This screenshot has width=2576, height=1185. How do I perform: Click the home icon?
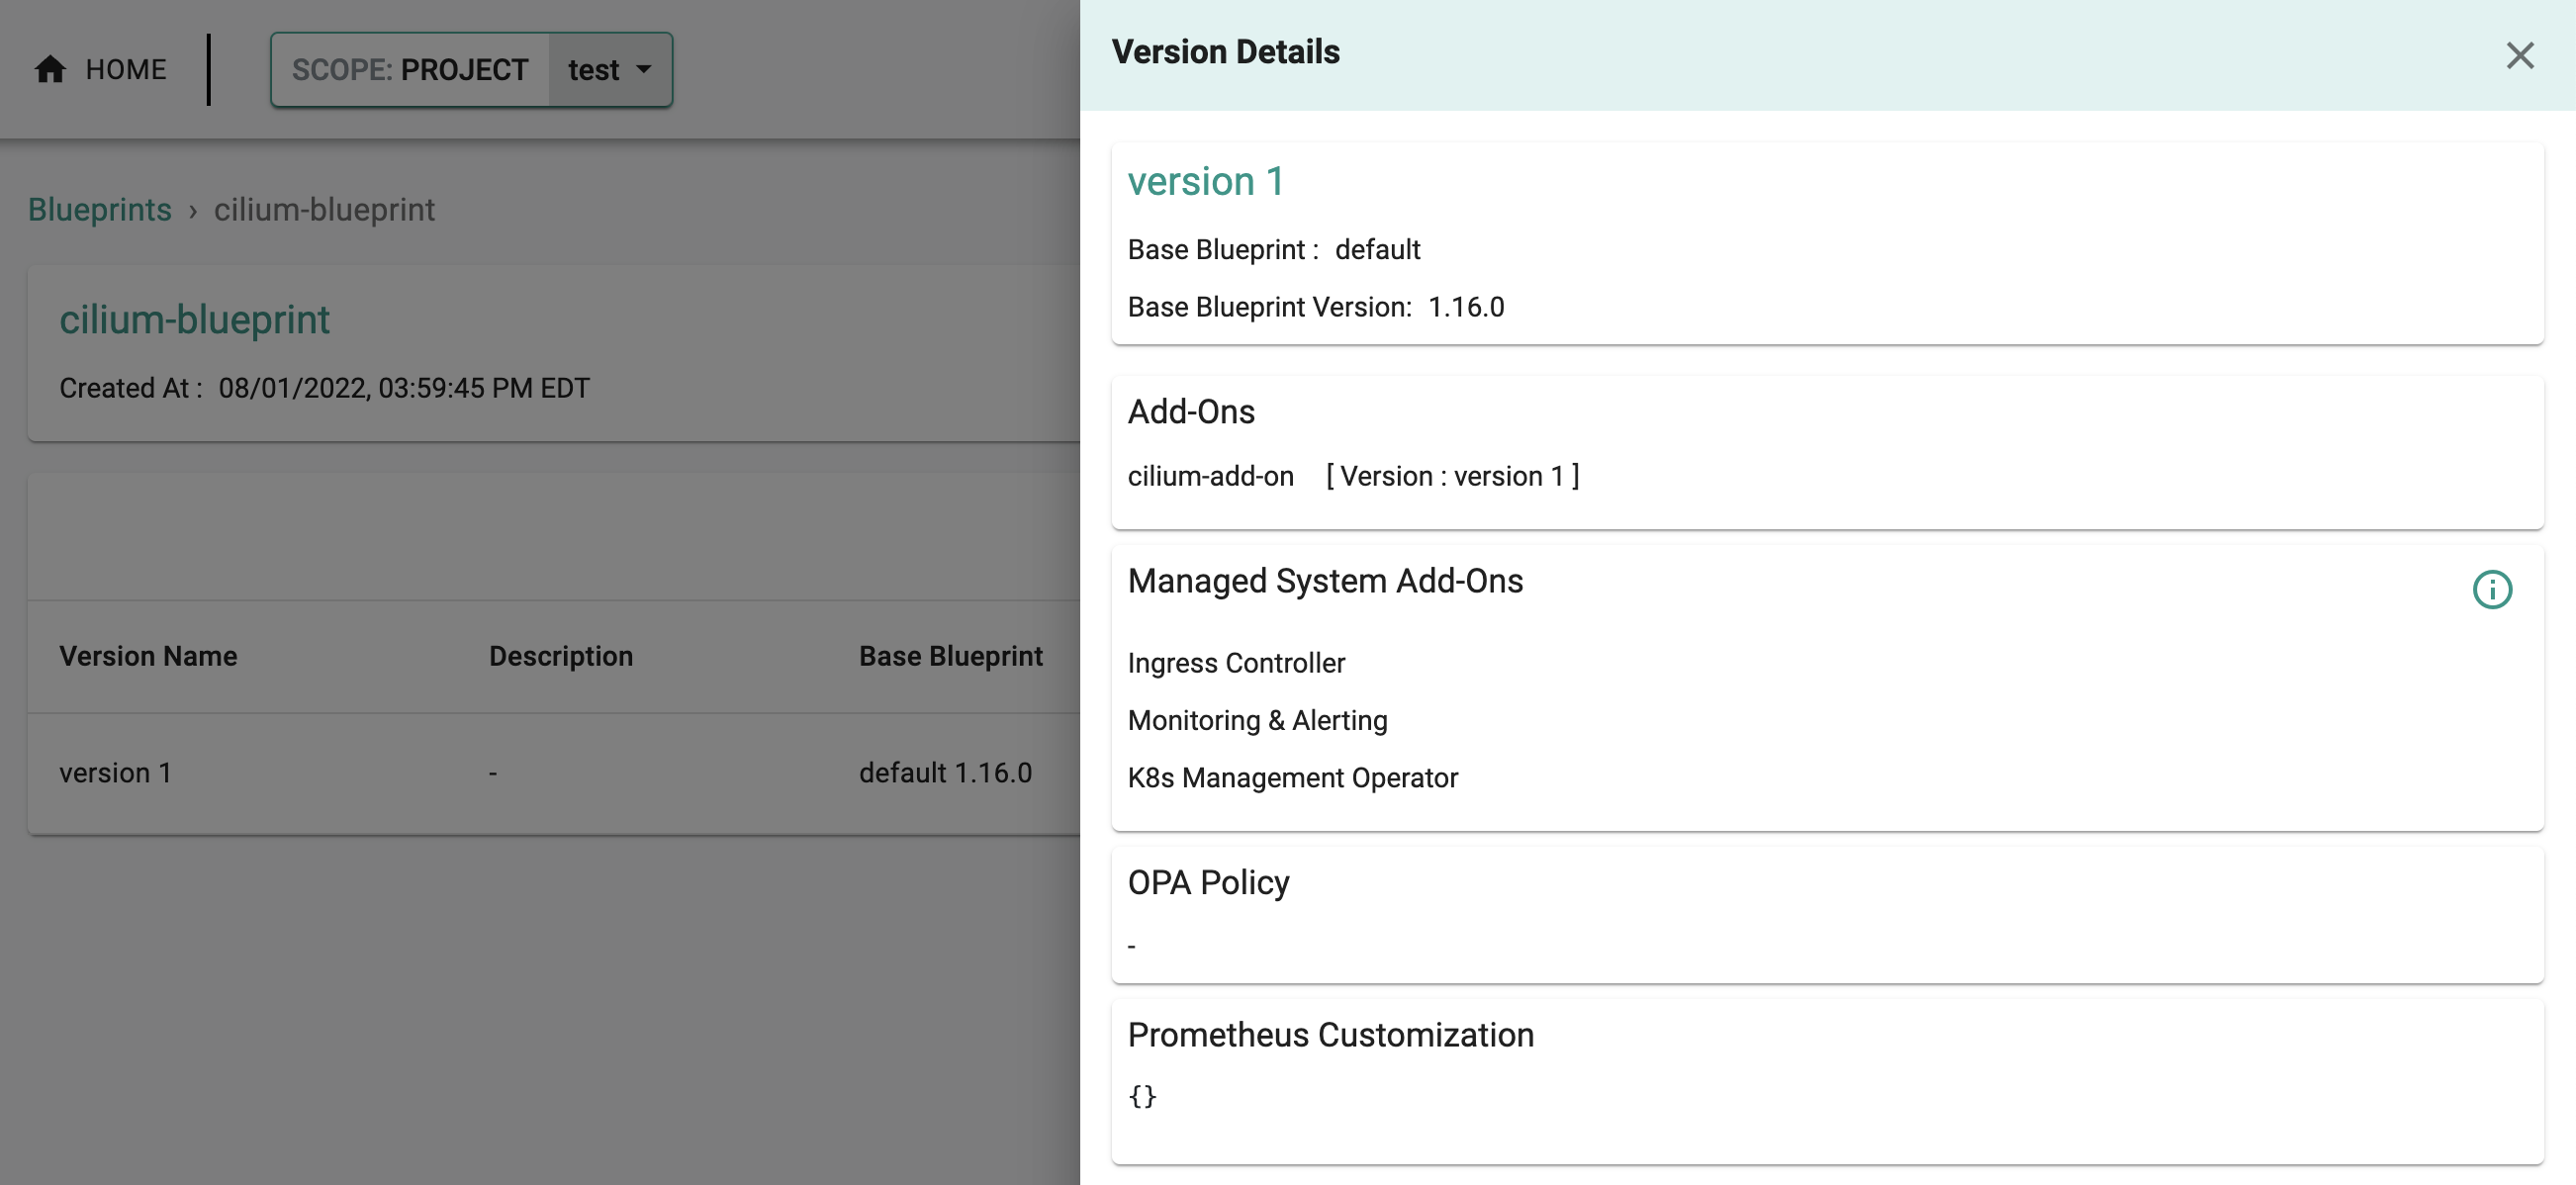[x=50, y=69]
